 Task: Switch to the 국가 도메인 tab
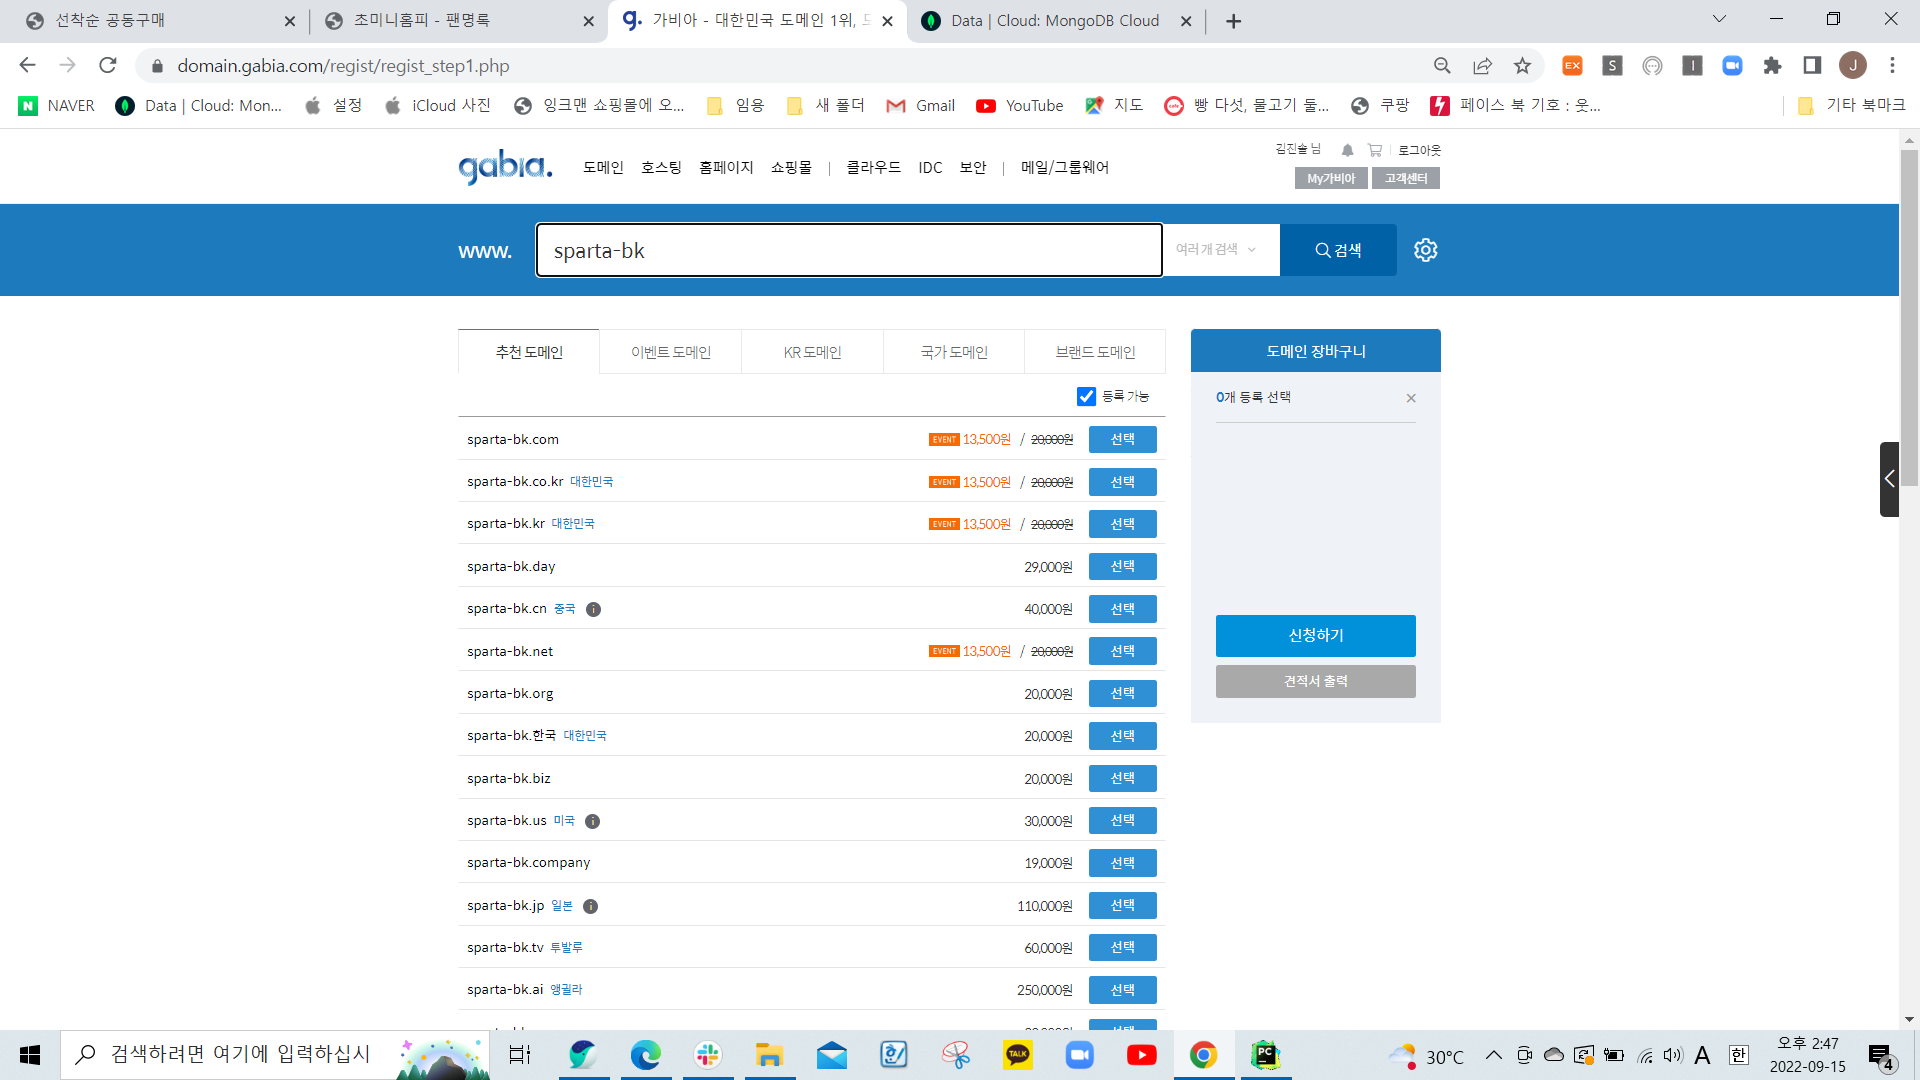click(954, 352)
